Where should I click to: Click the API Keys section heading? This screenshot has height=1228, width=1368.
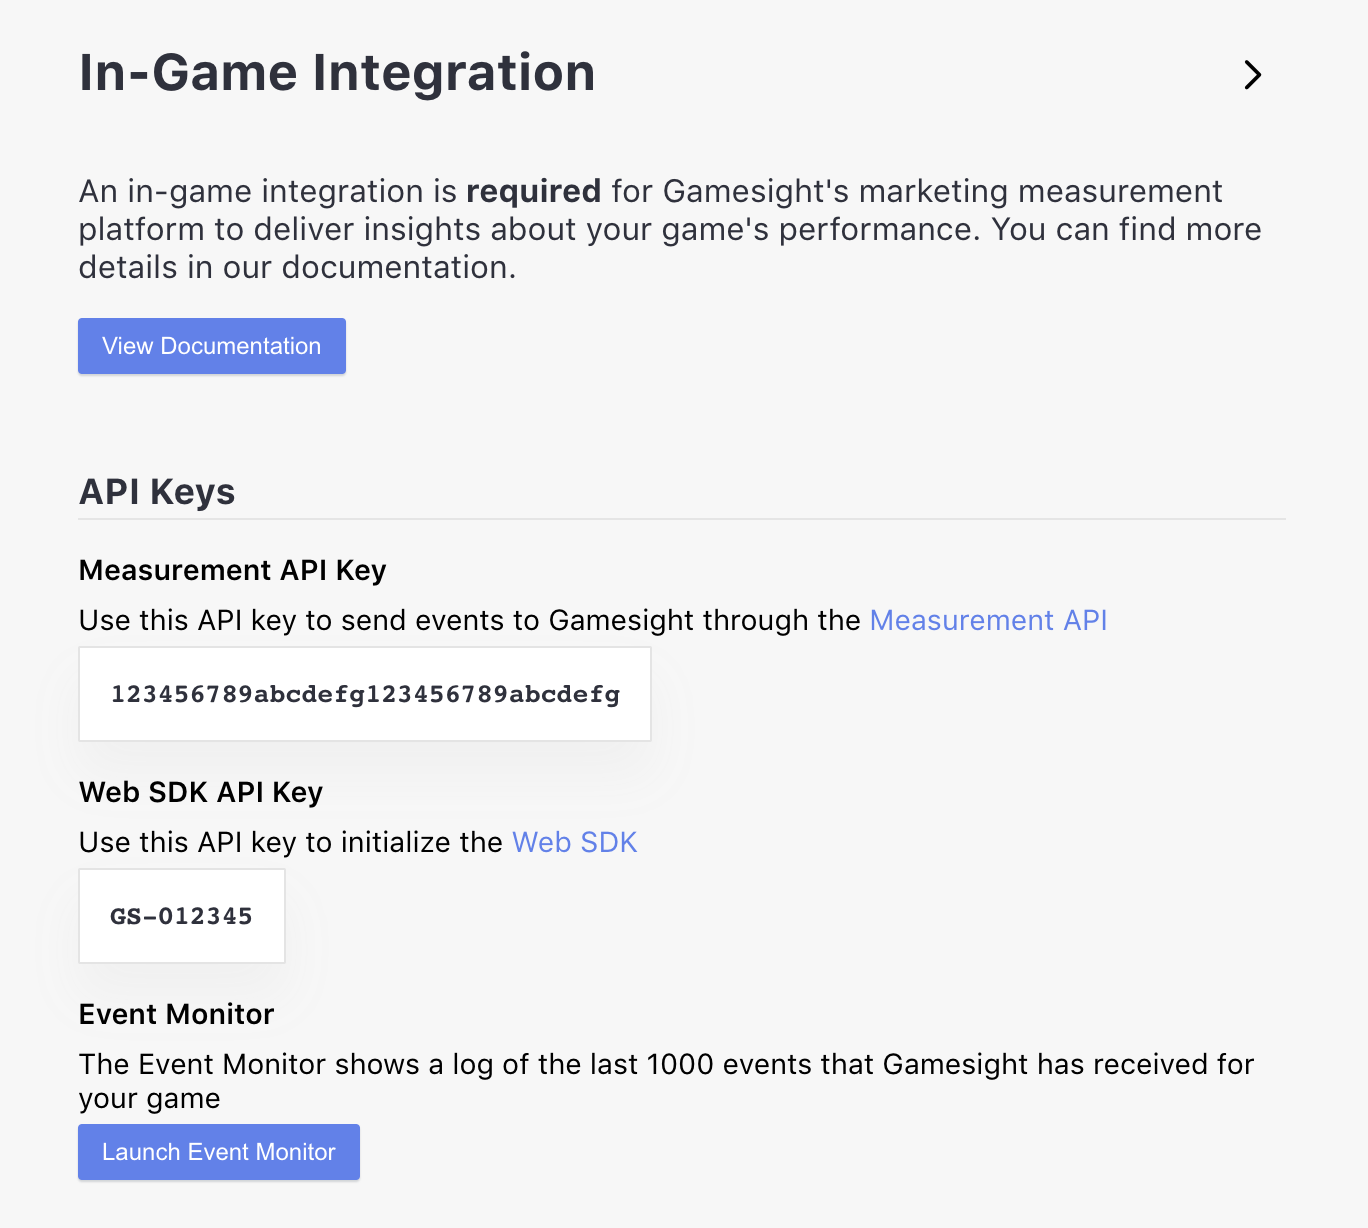coord(157,492)
